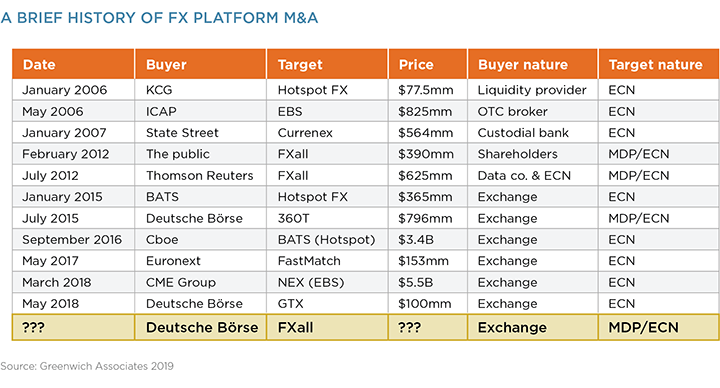The height and width of the screenshot is (388, 720).
Task: Click the Currenex target cell
Action: tap(327, 133)
